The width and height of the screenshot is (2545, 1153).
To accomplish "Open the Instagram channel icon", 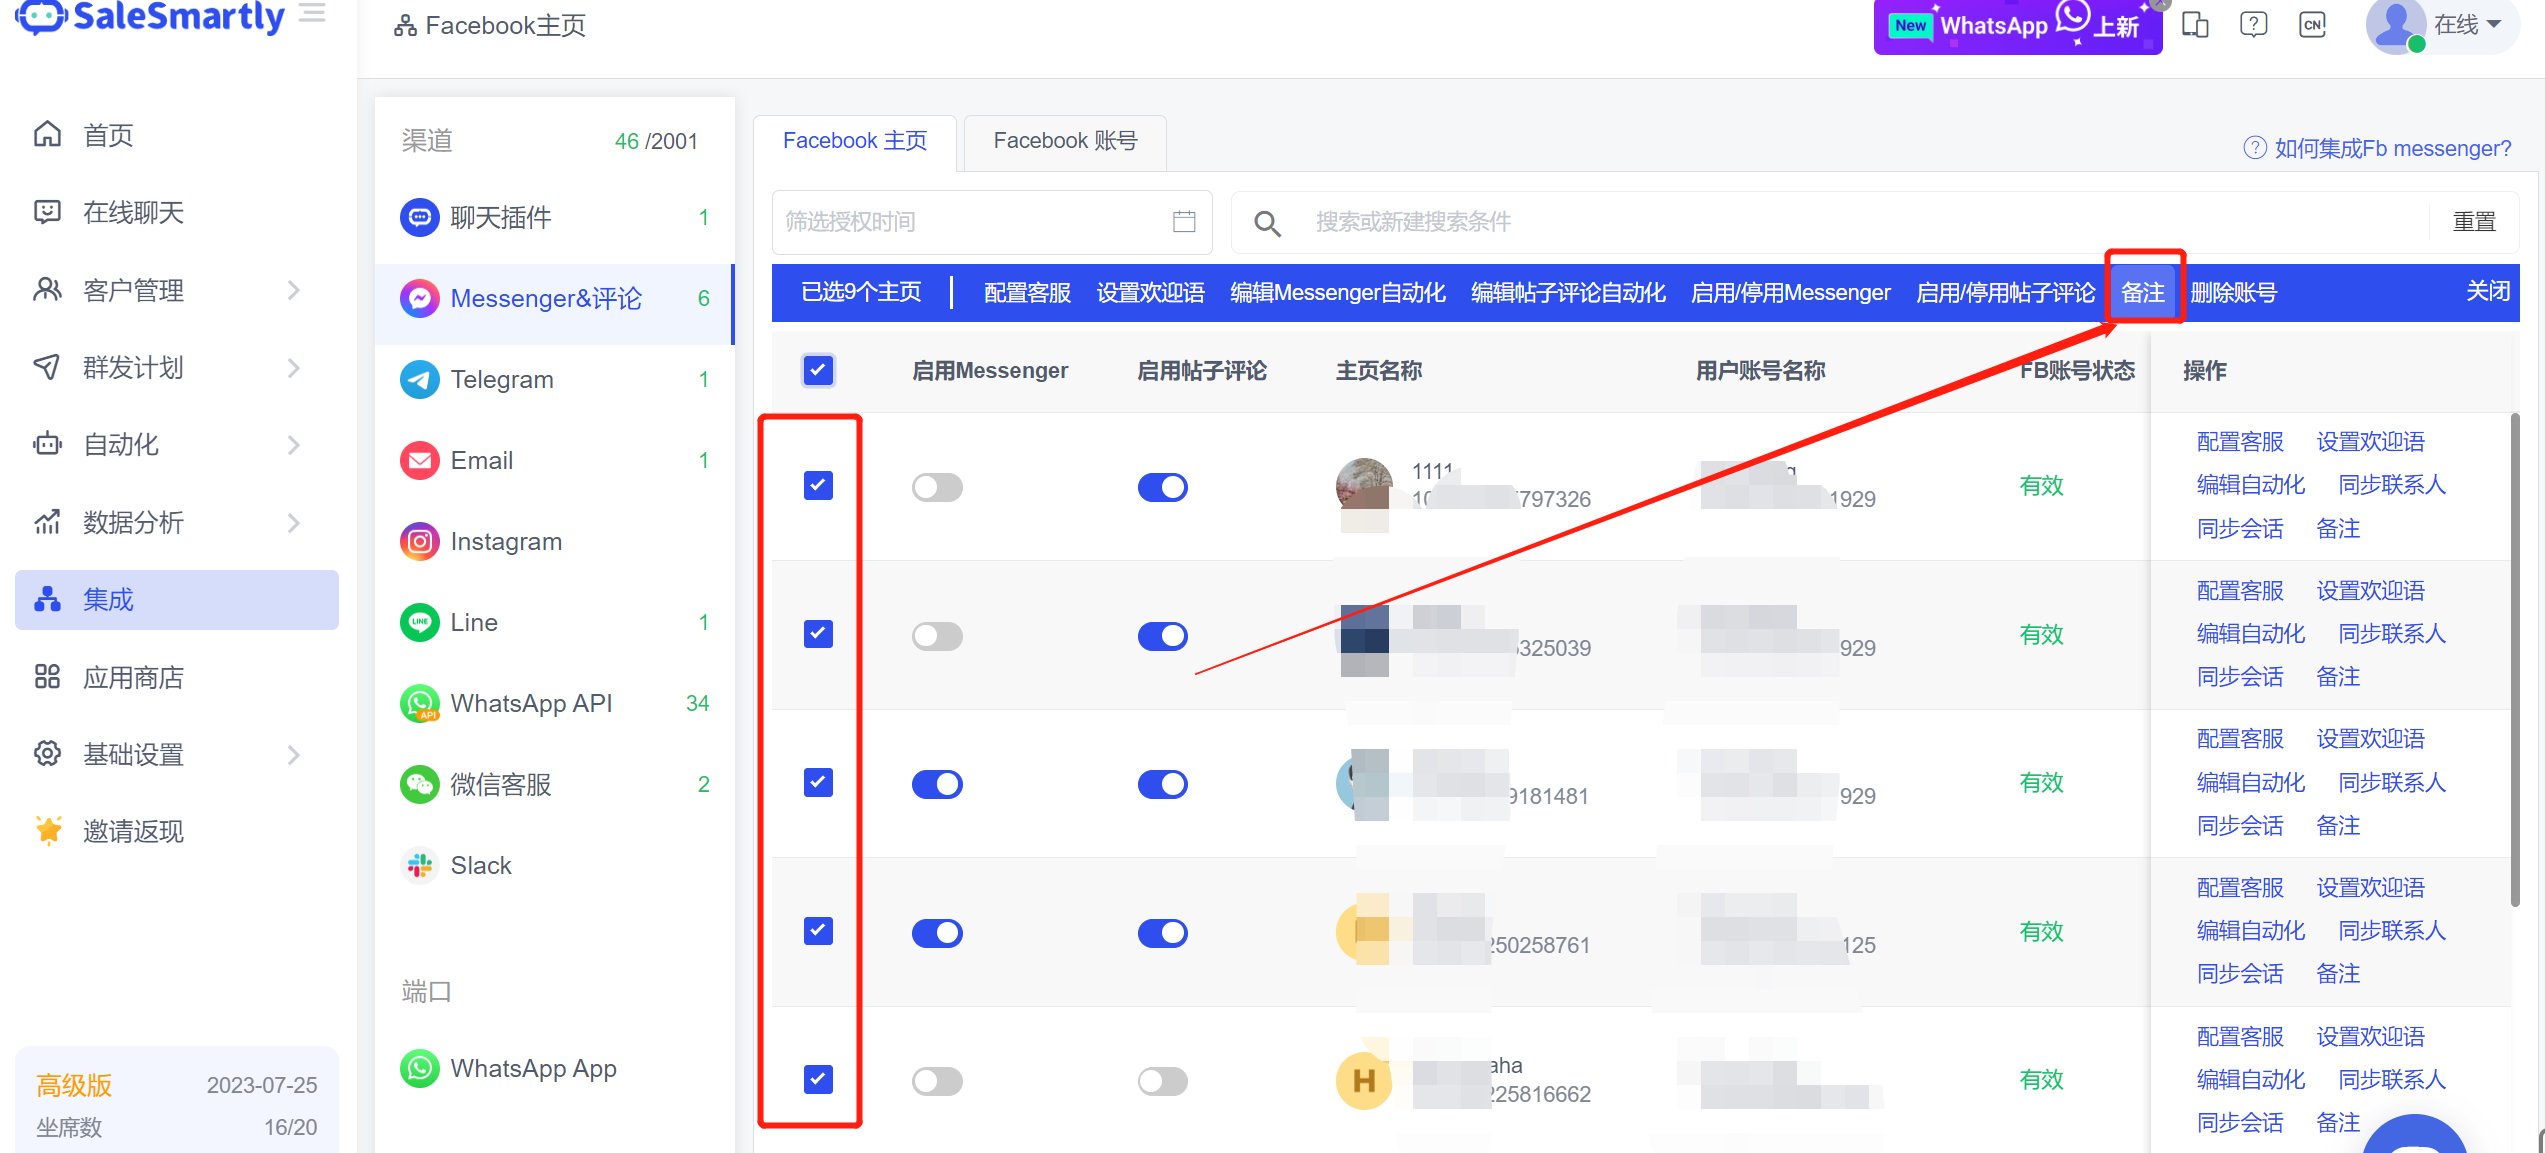I will [x=419, y=542].
